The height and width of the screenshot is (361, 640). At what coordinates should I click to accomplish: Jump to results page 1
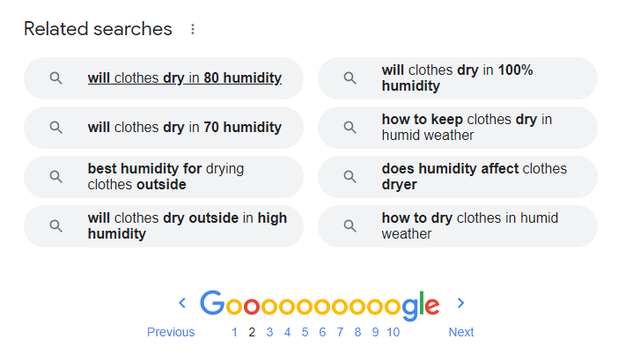click(234, 332)
